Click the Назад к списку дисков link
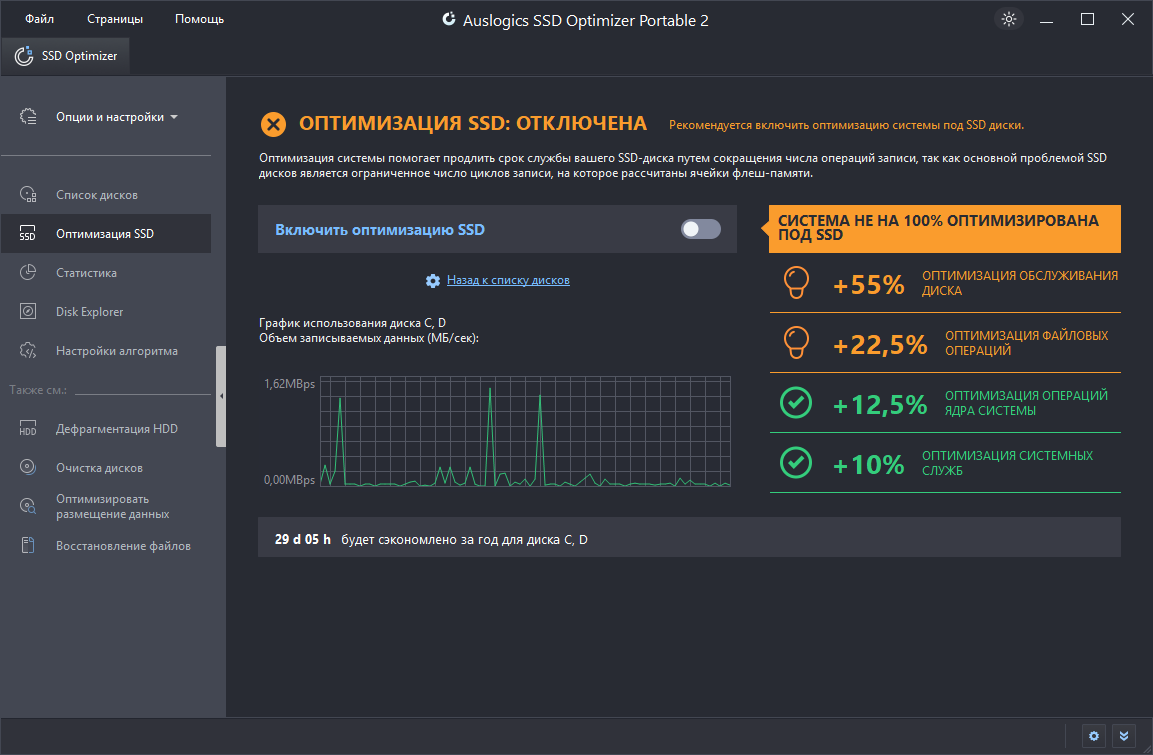This screenshot has height=755, width=1153. (x=508, y=280)
